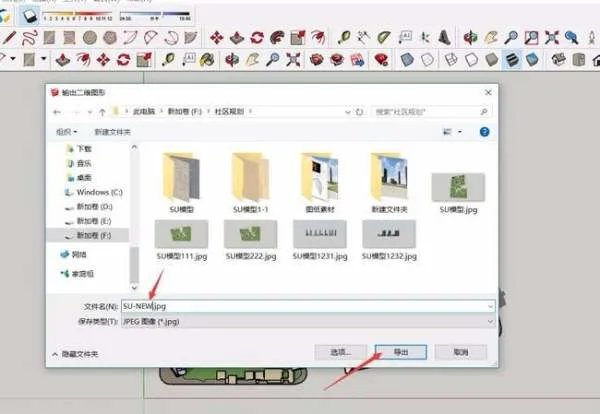Navigate back in the export dialog

click(57, 112)
